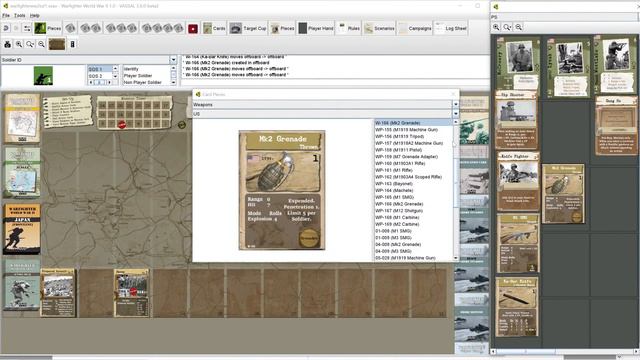Select Ka-Bar Knife card in Player Hand
This screenshot has width=640, height=360.
click(x=517, y=307)
